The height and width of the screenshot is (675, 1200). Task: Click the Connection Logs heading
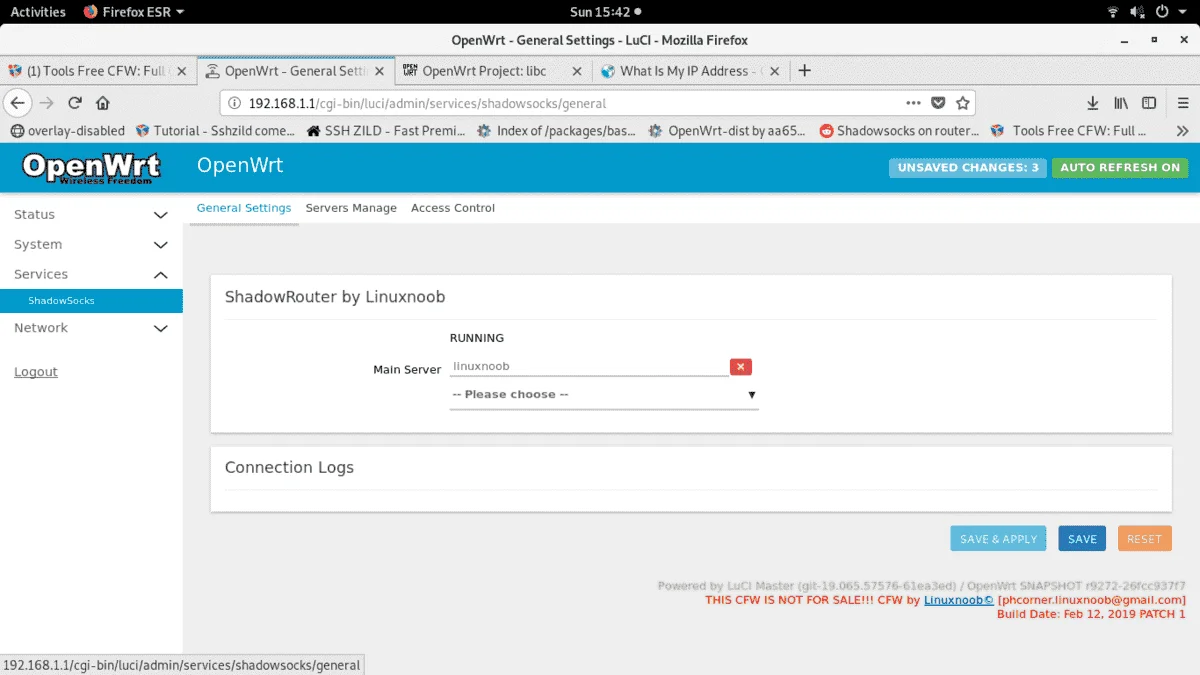[x=289, y=467]
